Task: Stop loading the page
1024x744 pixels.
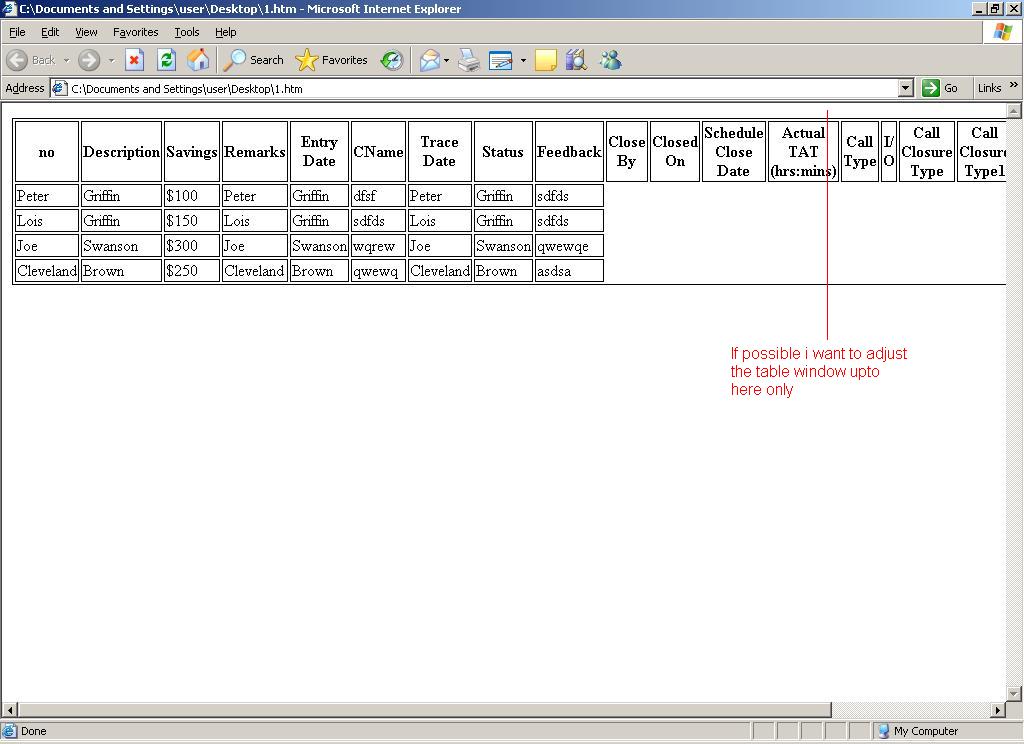Action: tap(135, 60)
